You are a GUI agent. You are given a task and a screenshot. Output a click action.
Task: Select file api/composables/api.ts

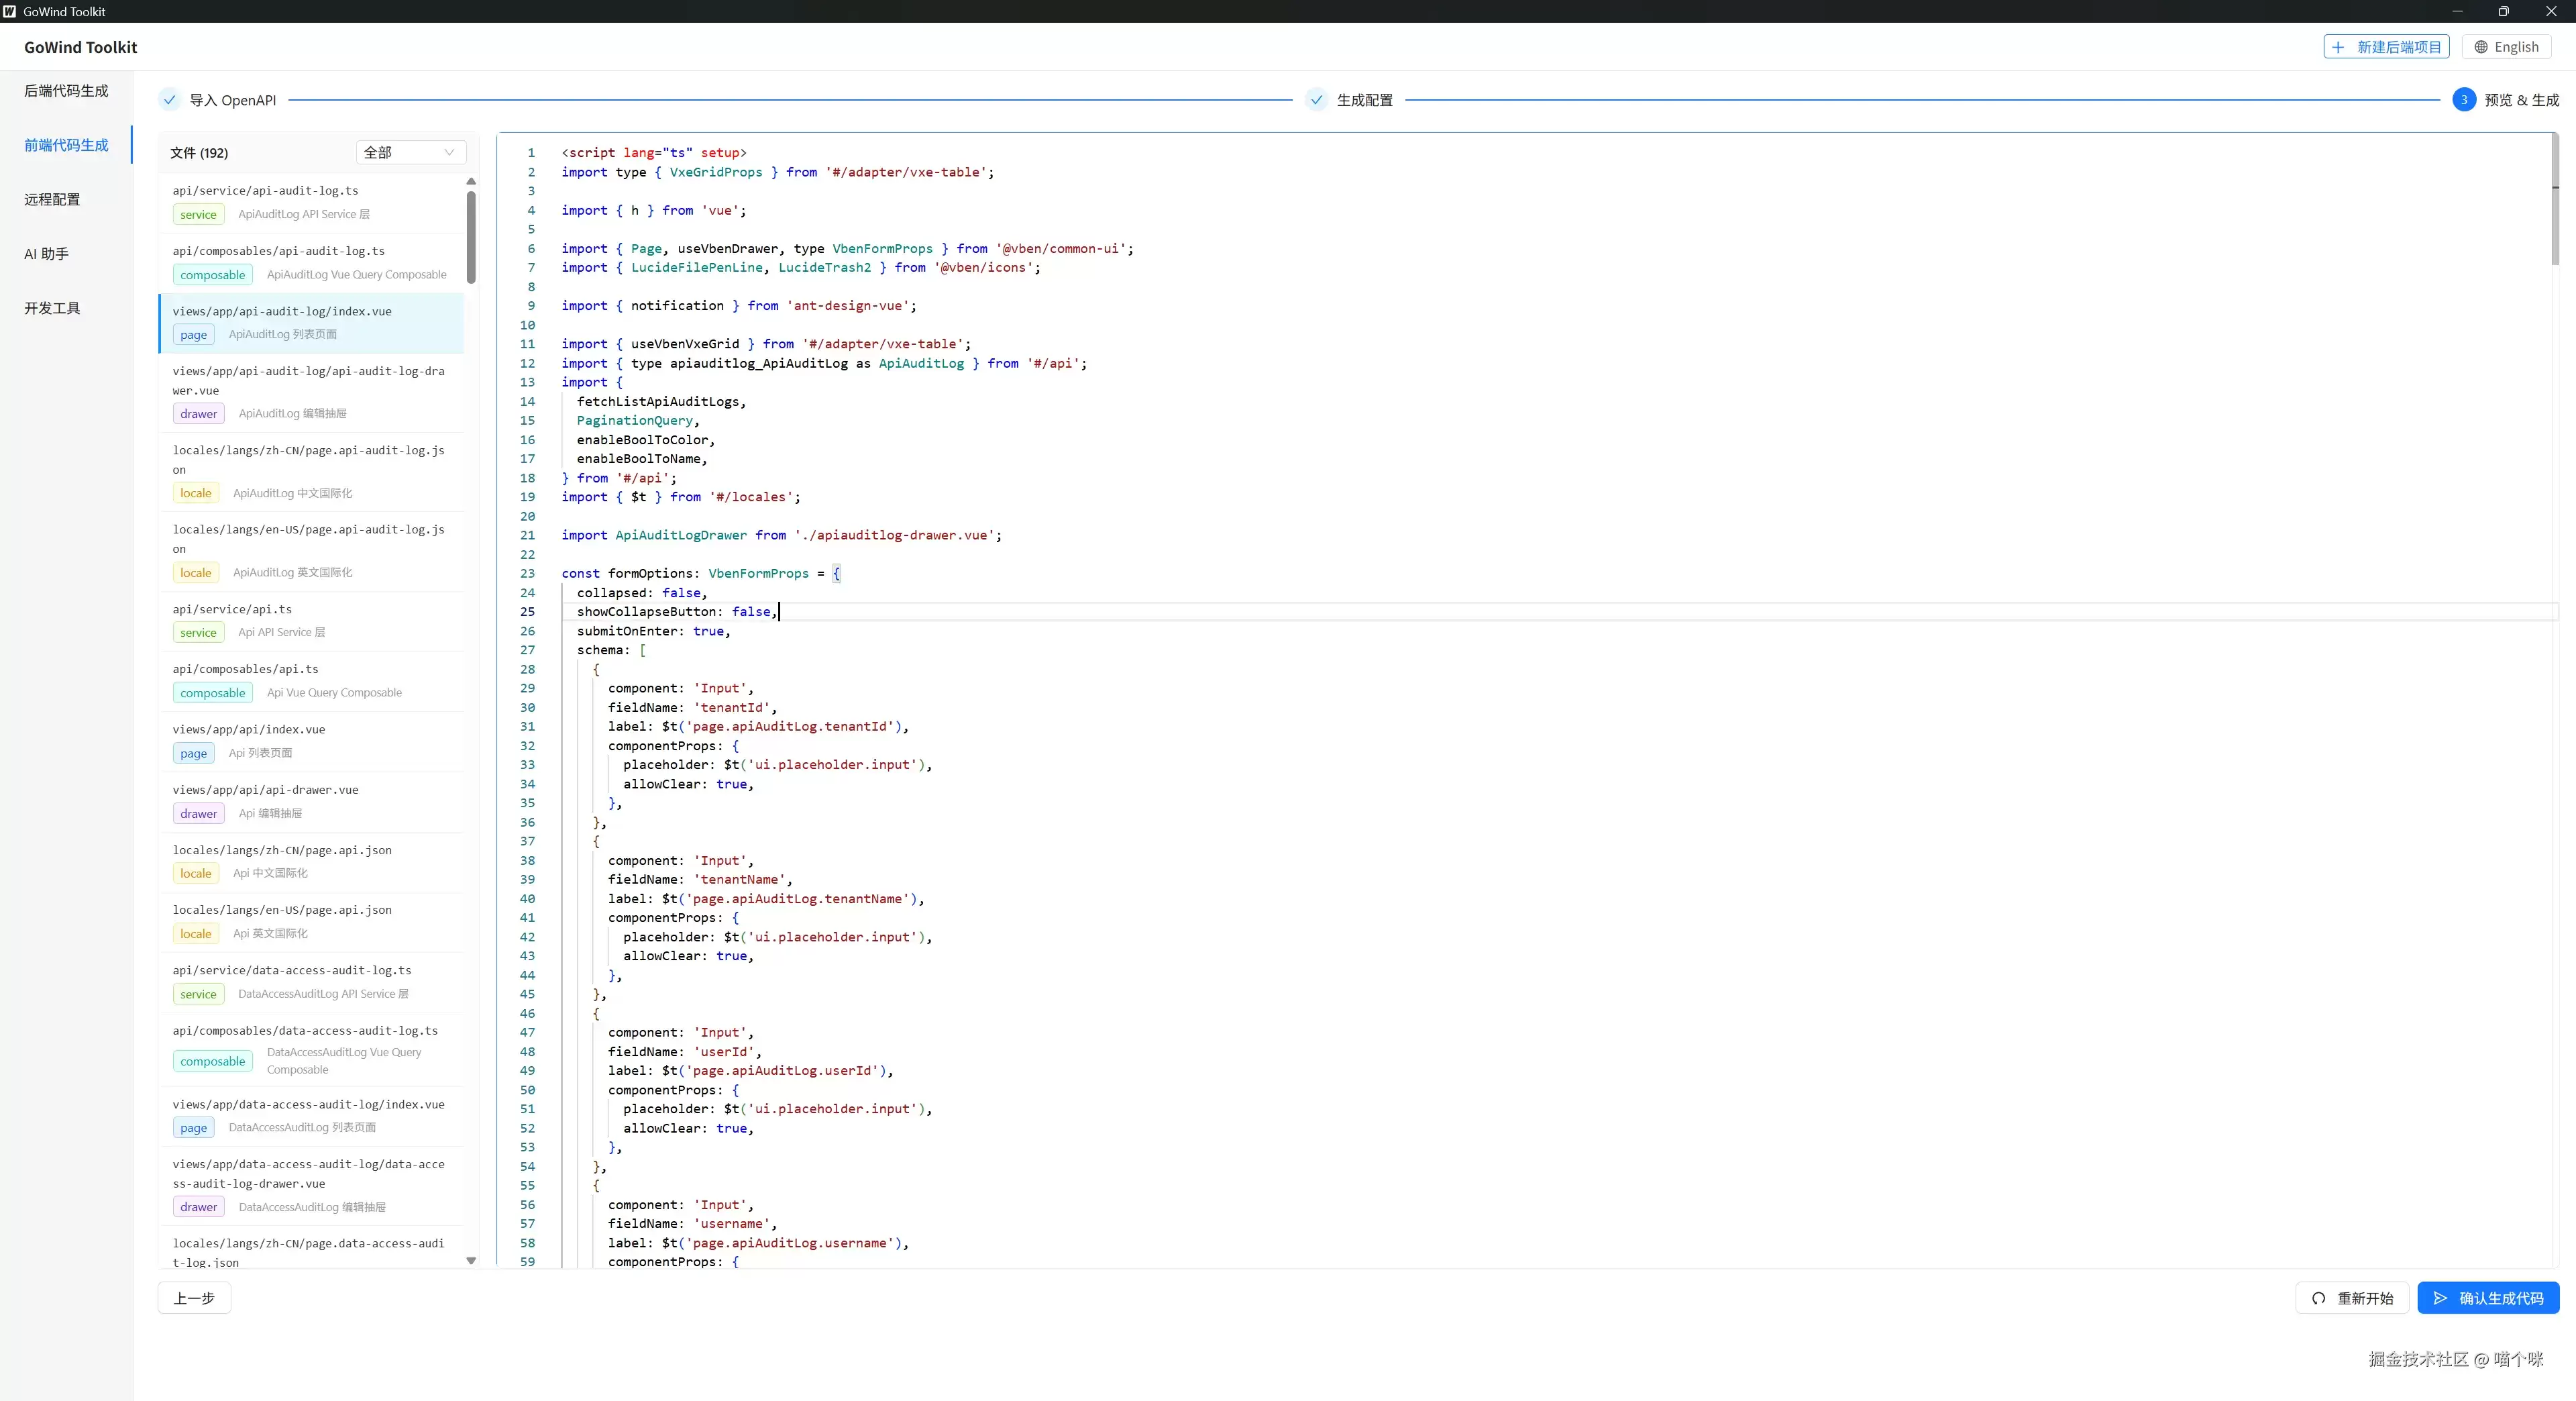[x=311, y=681]
